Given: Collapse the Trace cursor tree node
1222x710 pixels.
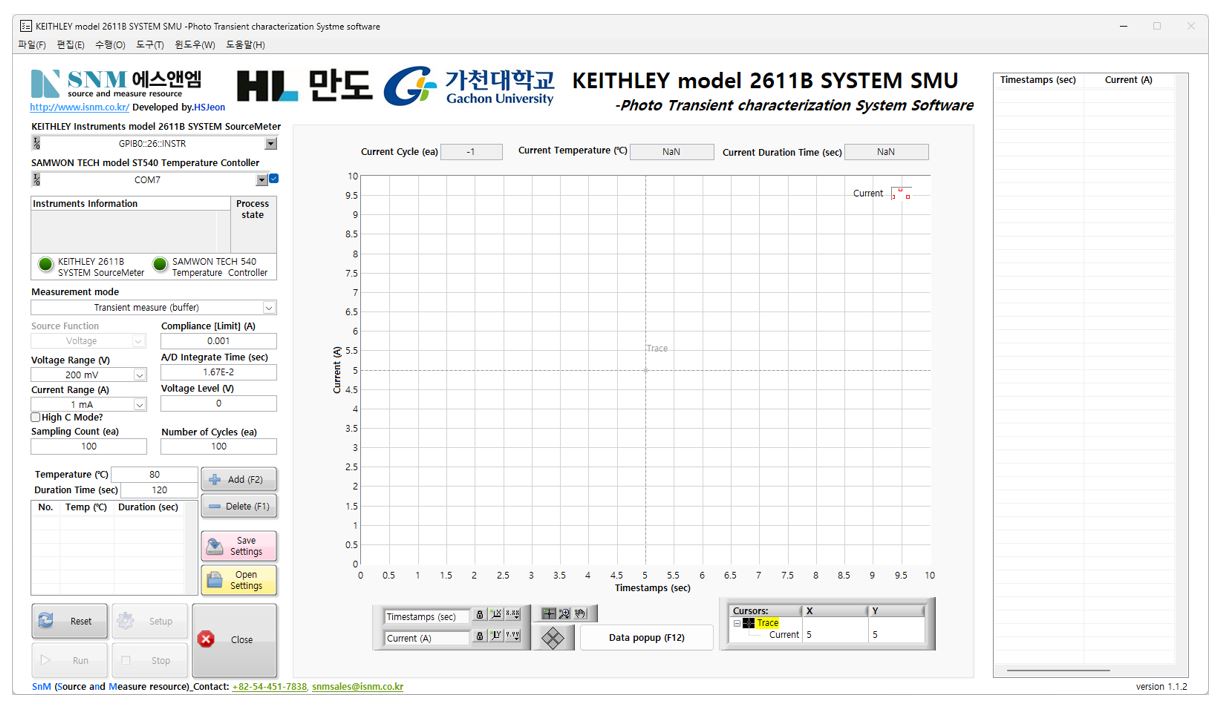Looking at the screenshot, I should point(737,623).
